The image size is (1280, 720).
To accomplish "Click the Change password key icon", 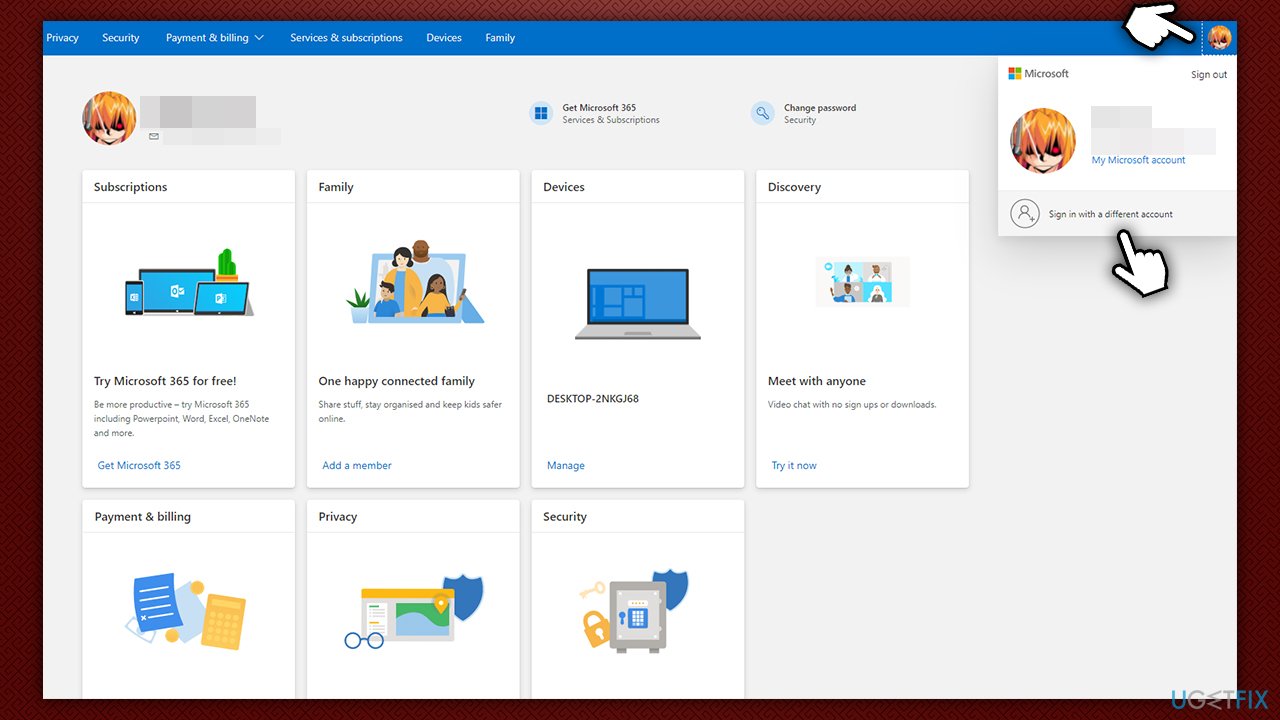I will [x=763, y=113].
